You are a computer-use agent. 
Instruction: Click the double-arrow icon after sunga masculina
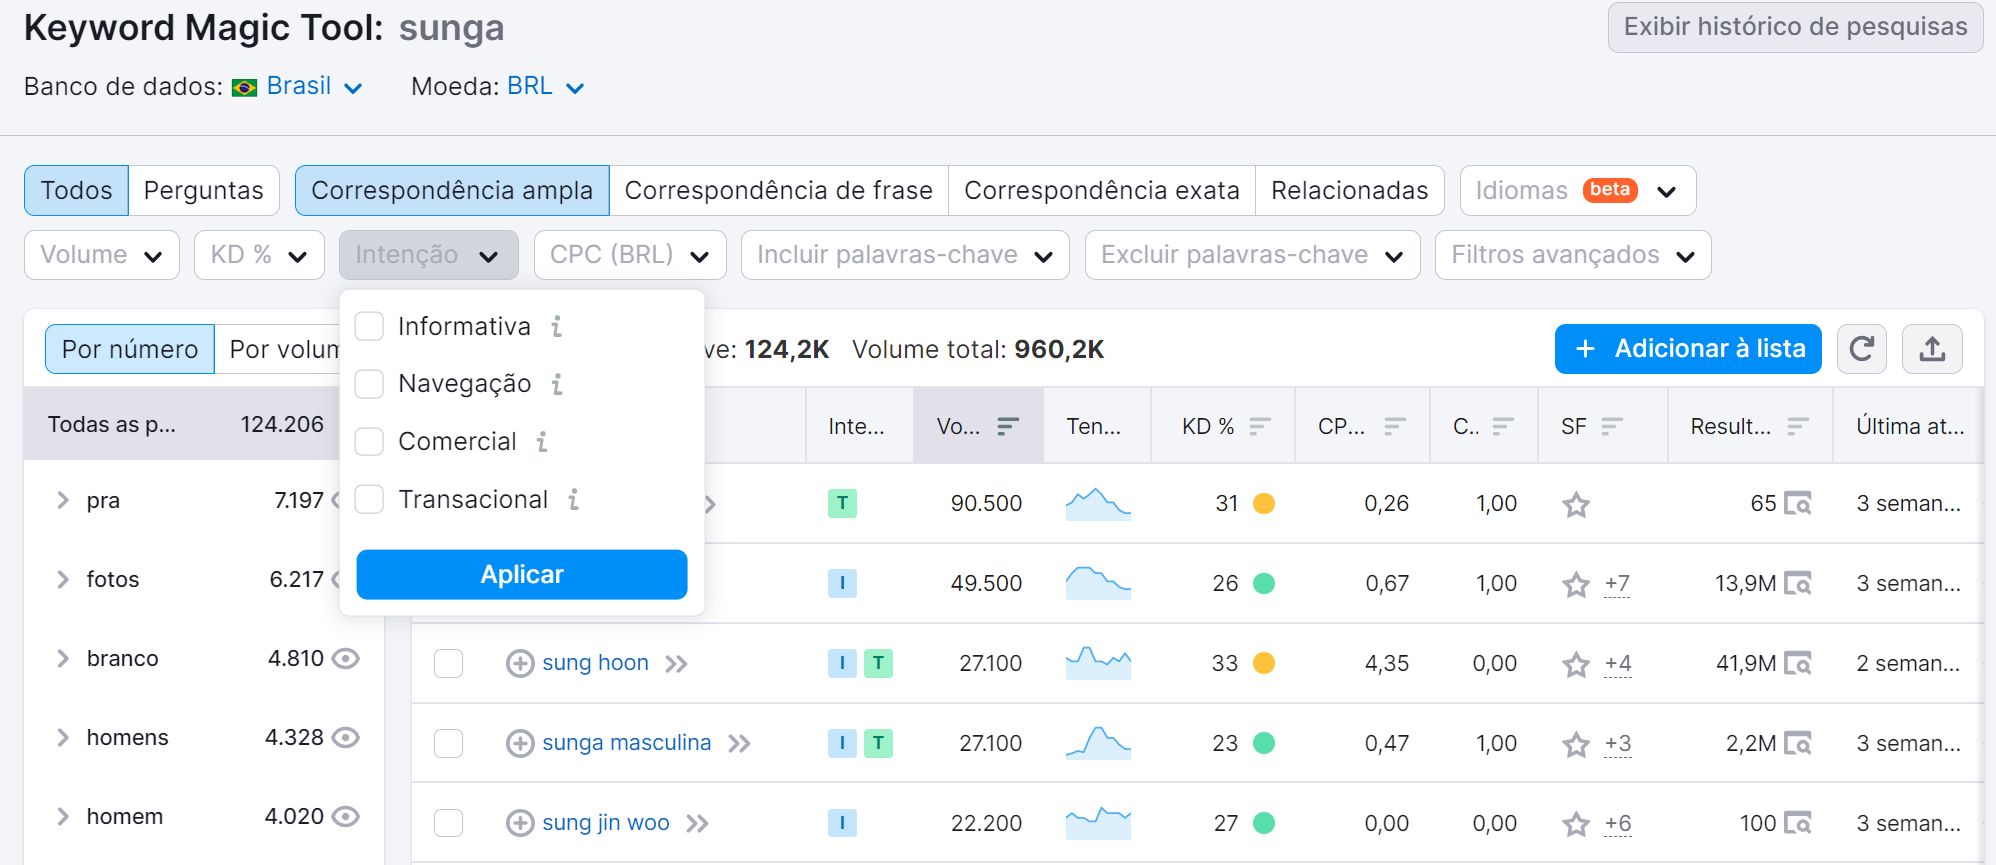point(740,744)
